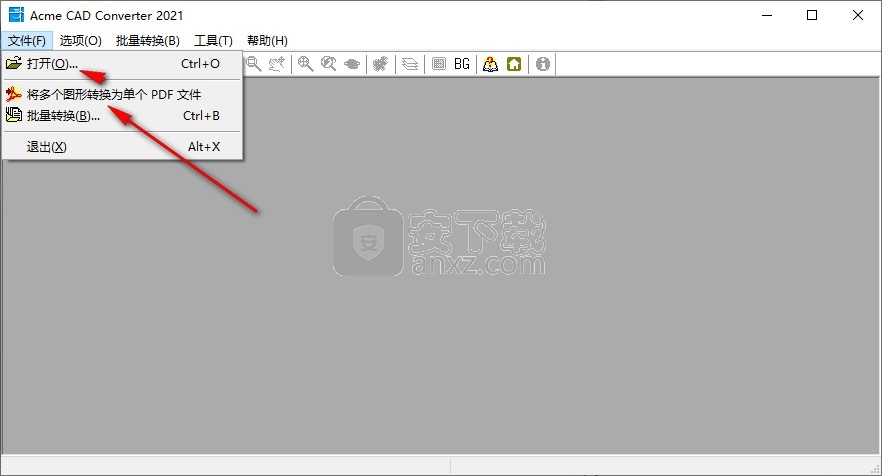Click the zoom window magnifier icon
882x476 pixels.
click(254, 64)
